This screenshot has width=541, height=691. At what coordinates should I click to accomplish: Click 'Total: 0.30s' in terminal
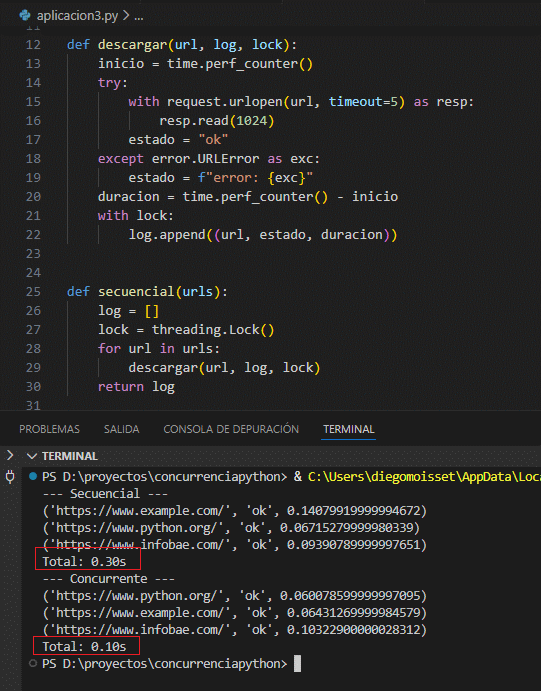[x=84, y=562]
